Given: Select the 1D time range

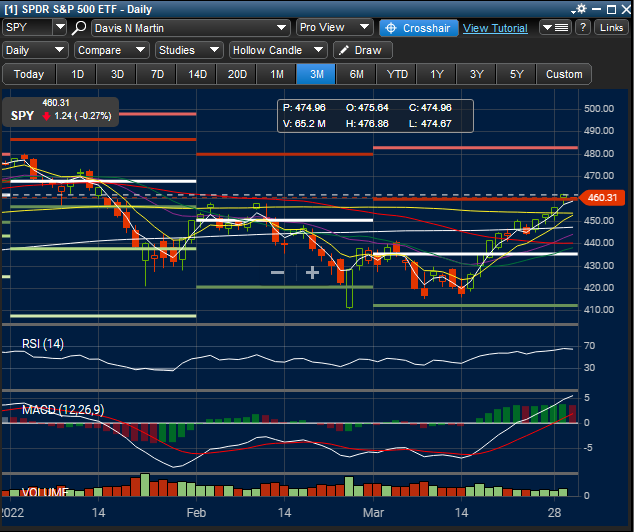Looking at the screenshot, I should click(x=77, y=74).
